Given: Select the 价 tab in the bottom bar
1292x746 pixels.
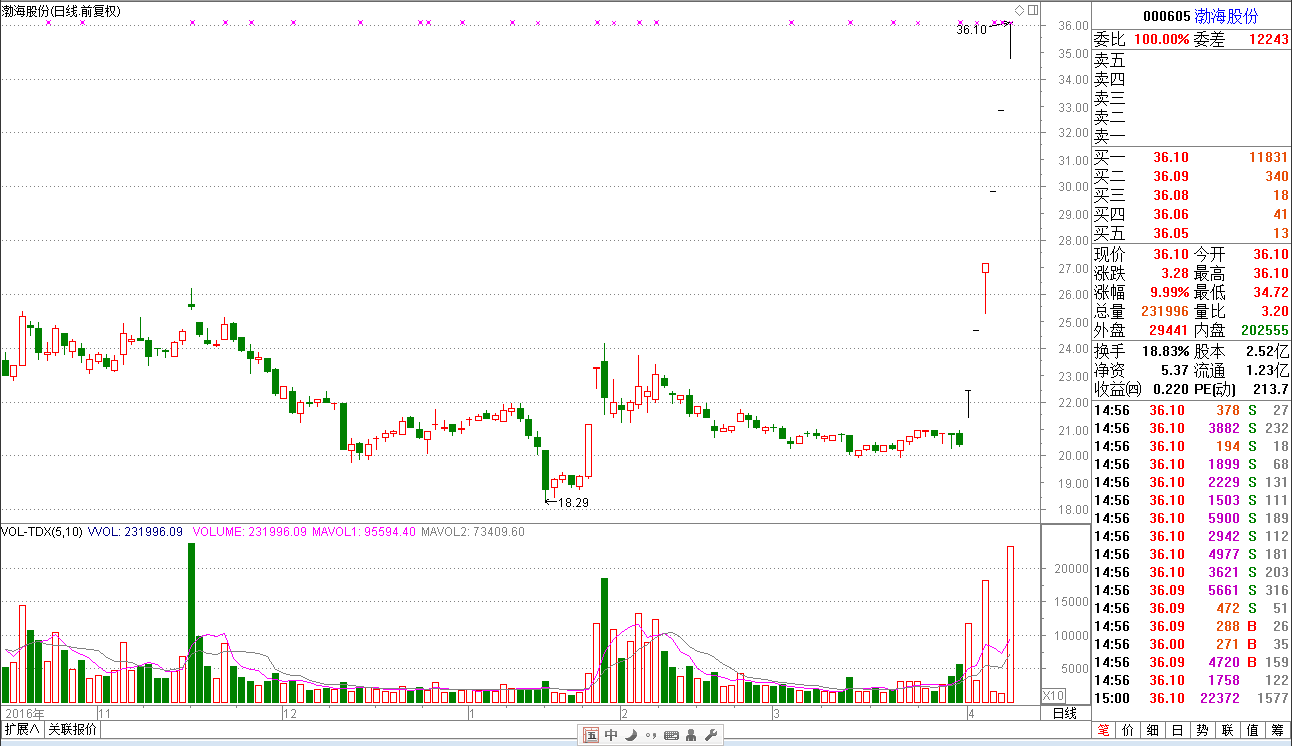Looking at the screenshot, I should [x=1129, y=730].
